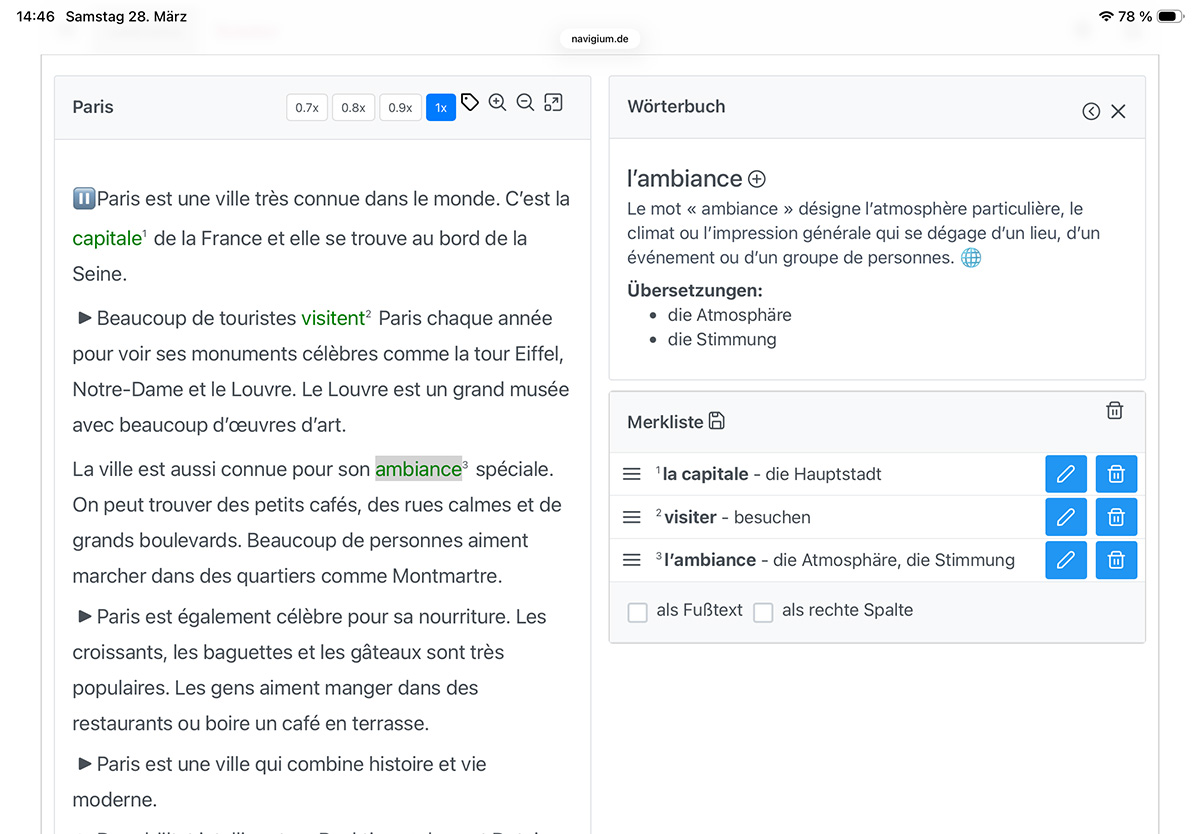1200x834 pixels.
Task: Enable the 'als Fußtext' checkbox
Action: pos(638,612)
